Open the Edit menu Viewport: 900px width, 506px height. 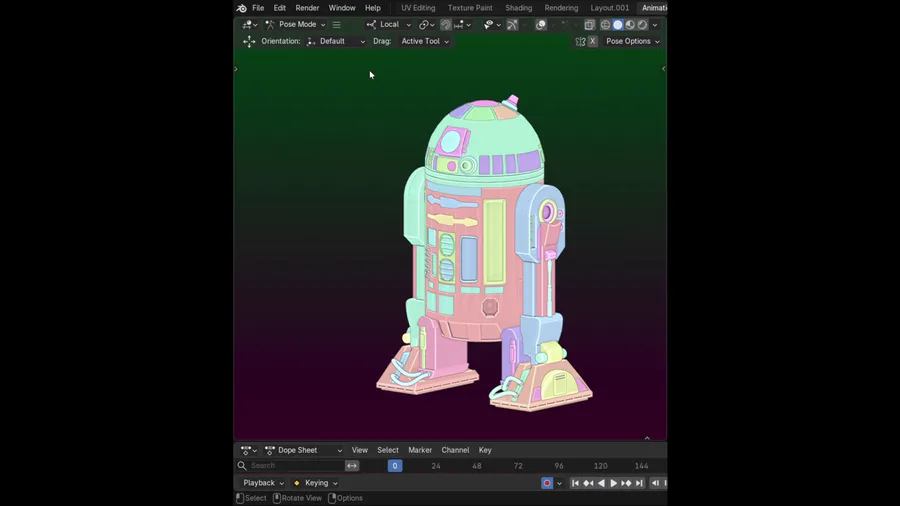pos(280,8)
